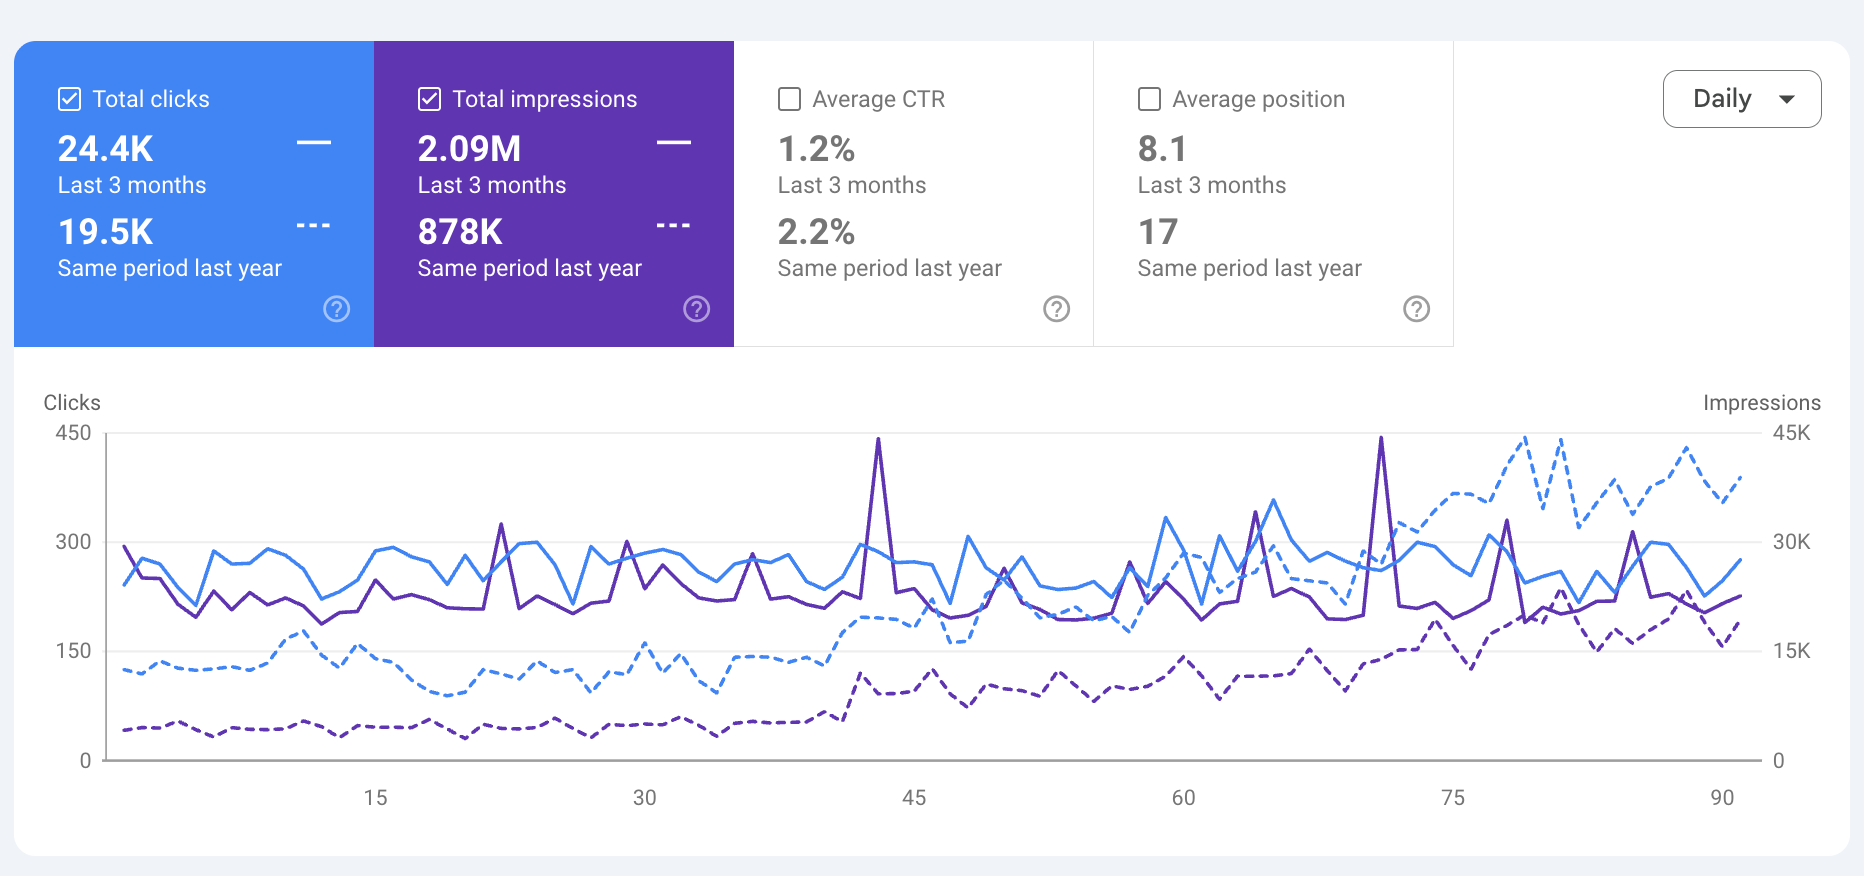Open help for Total clicks metric
1864x876 pixels.
pyautogui.click(x=337, y=309)
